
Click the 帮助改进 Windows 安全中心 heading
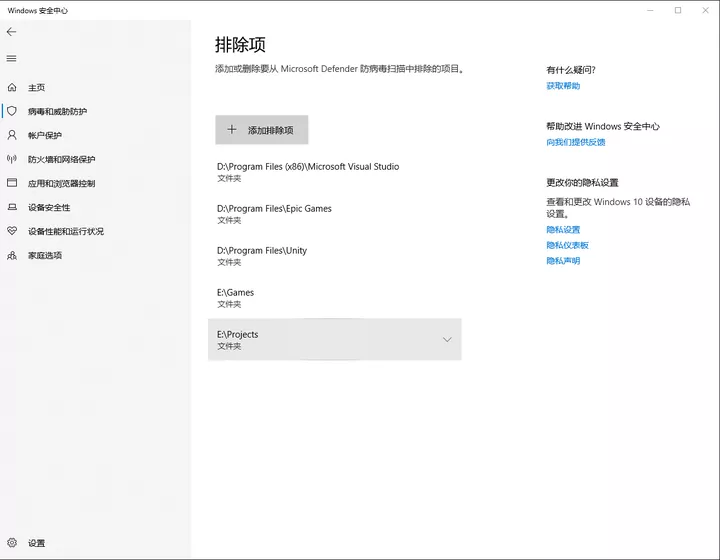point(602,126)
